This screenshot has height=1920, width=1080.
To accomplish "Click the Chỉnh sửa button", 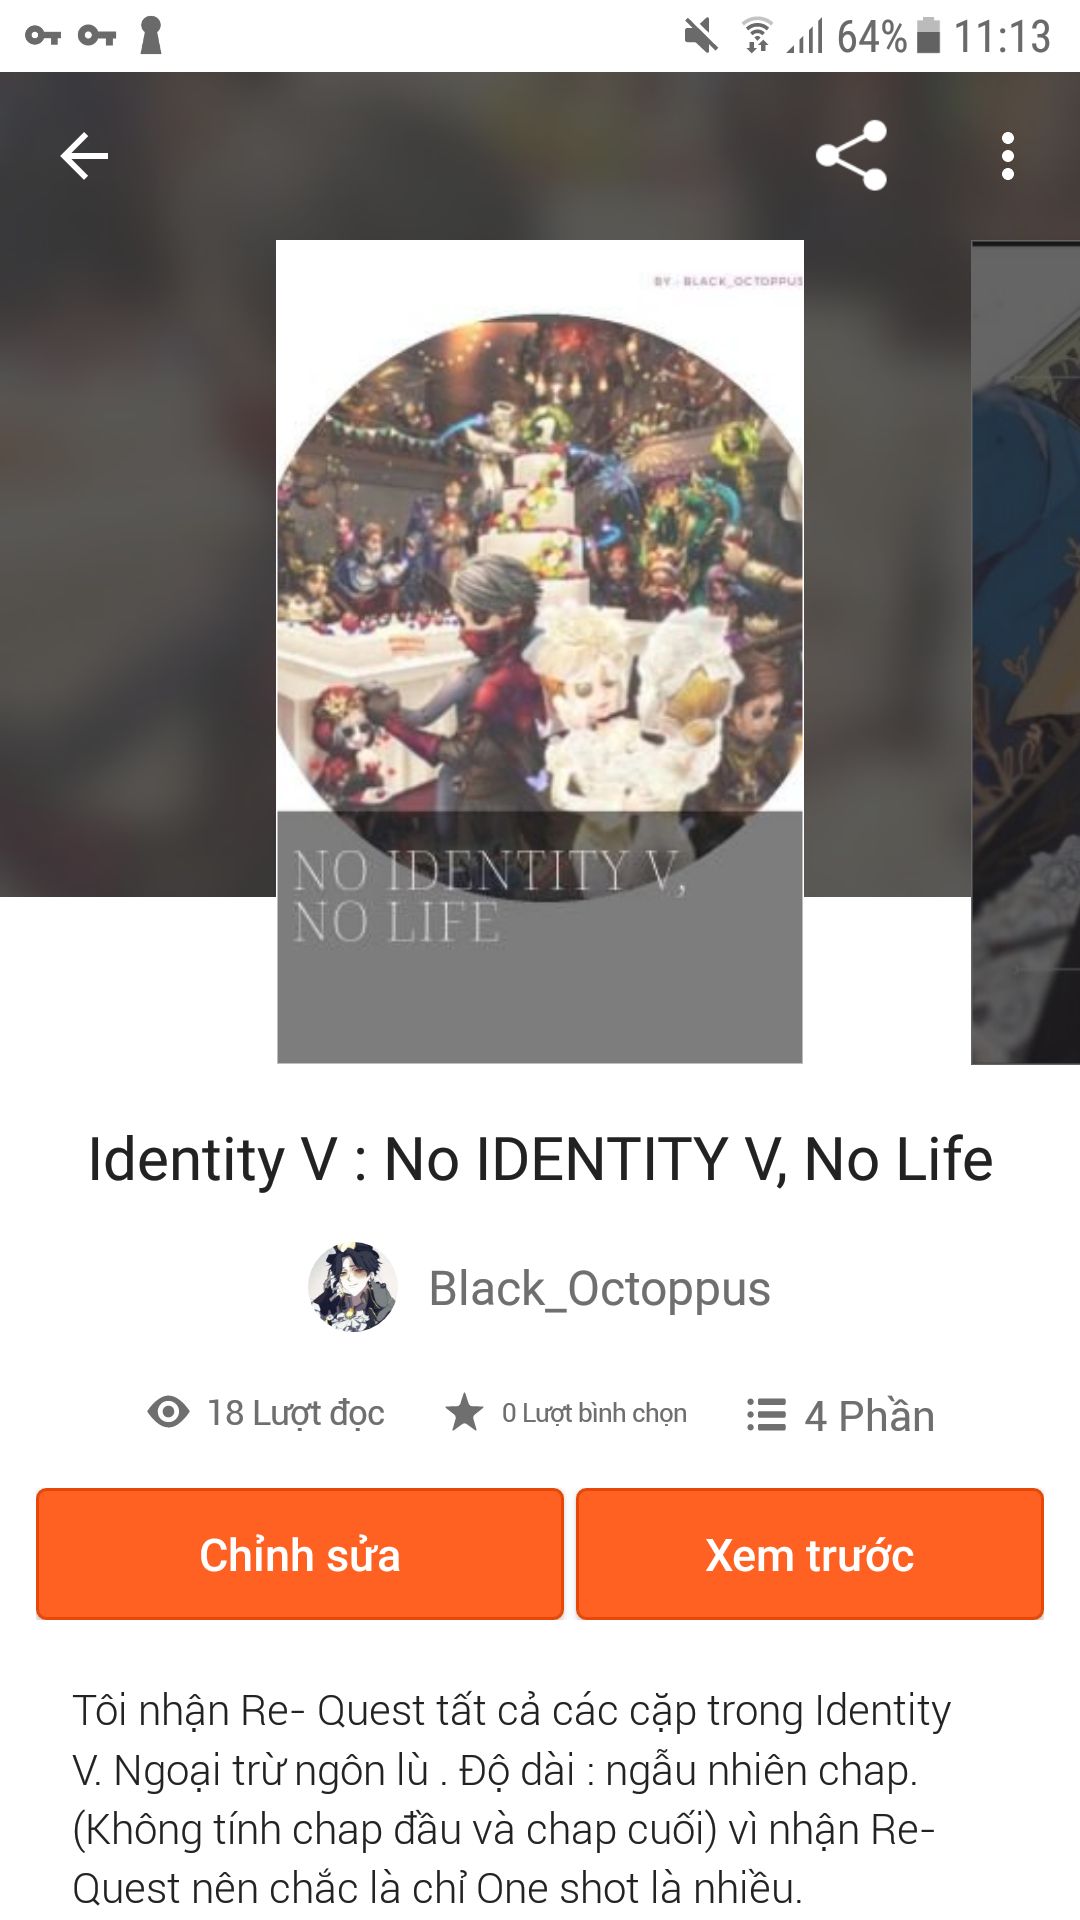I will 300,1554.
